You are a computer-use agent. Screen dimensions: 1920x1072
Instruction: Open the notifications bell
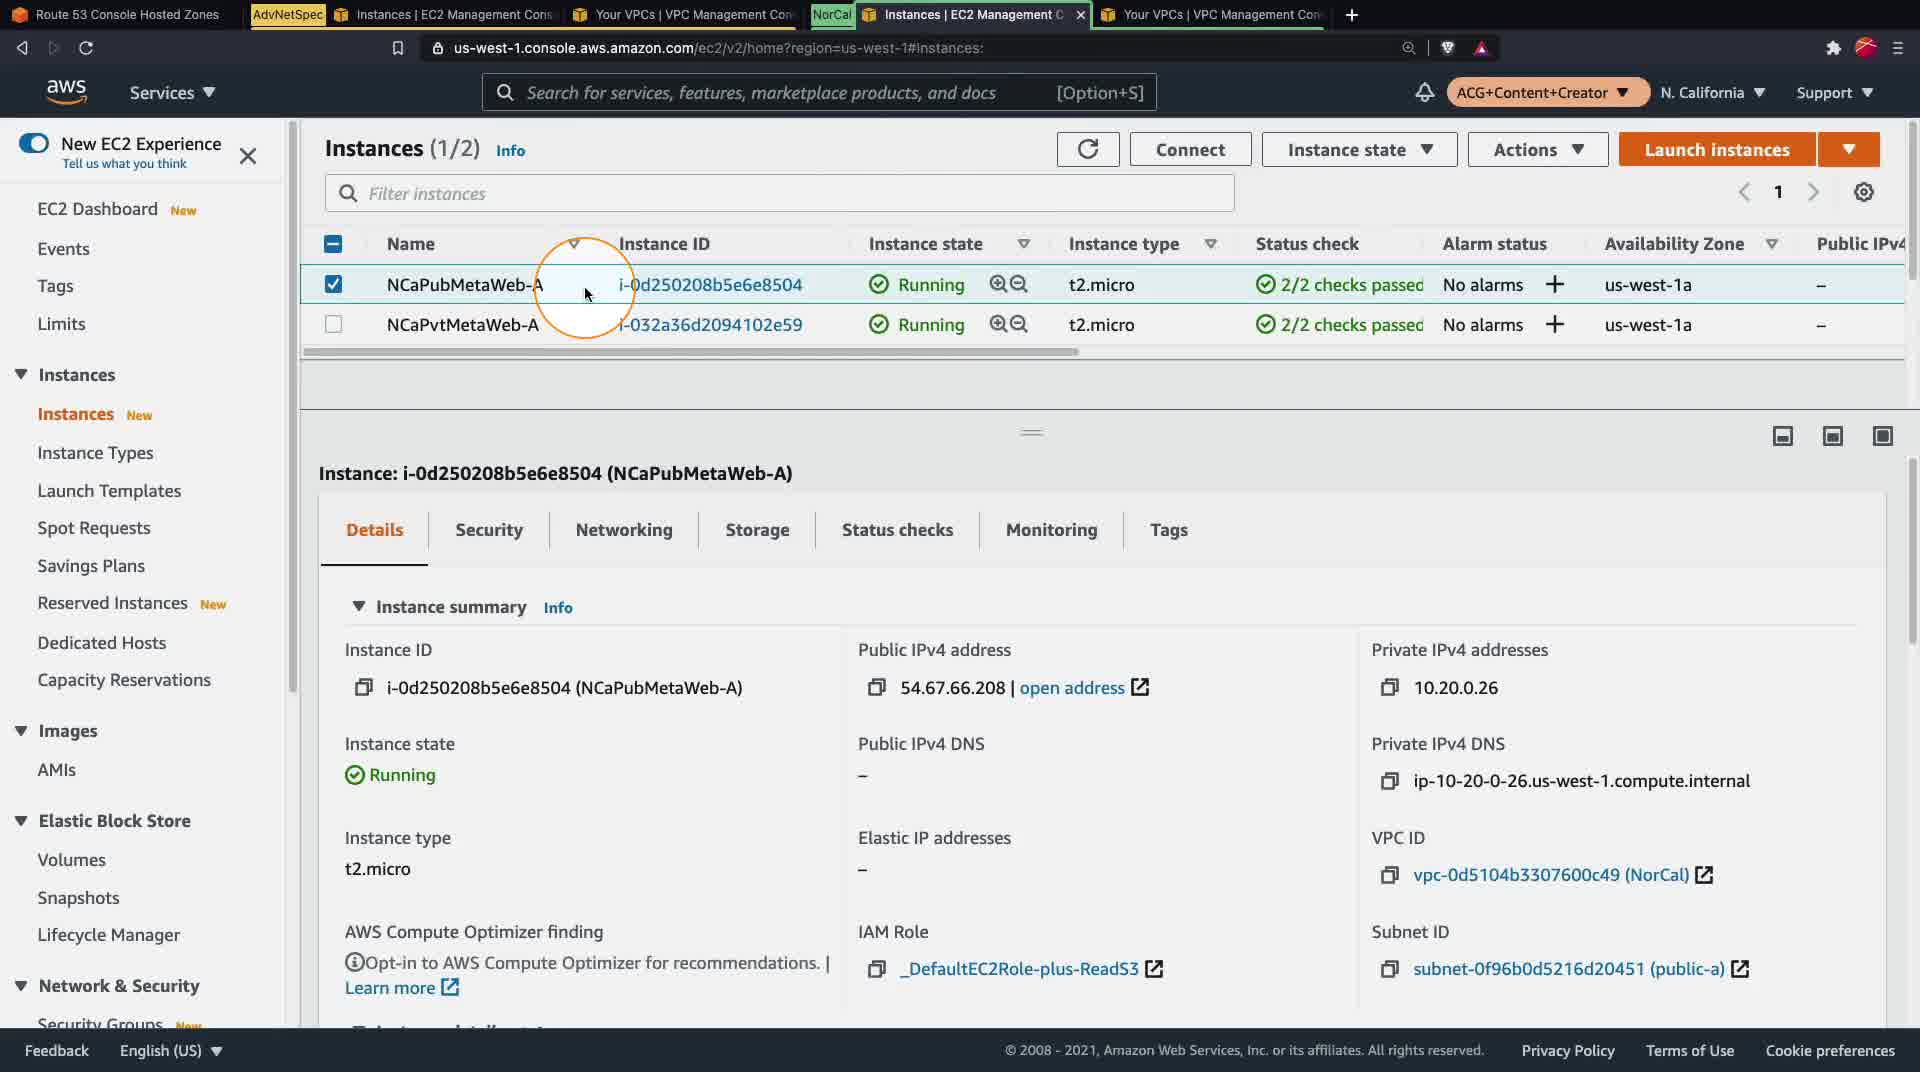(x=1424, y=93)
